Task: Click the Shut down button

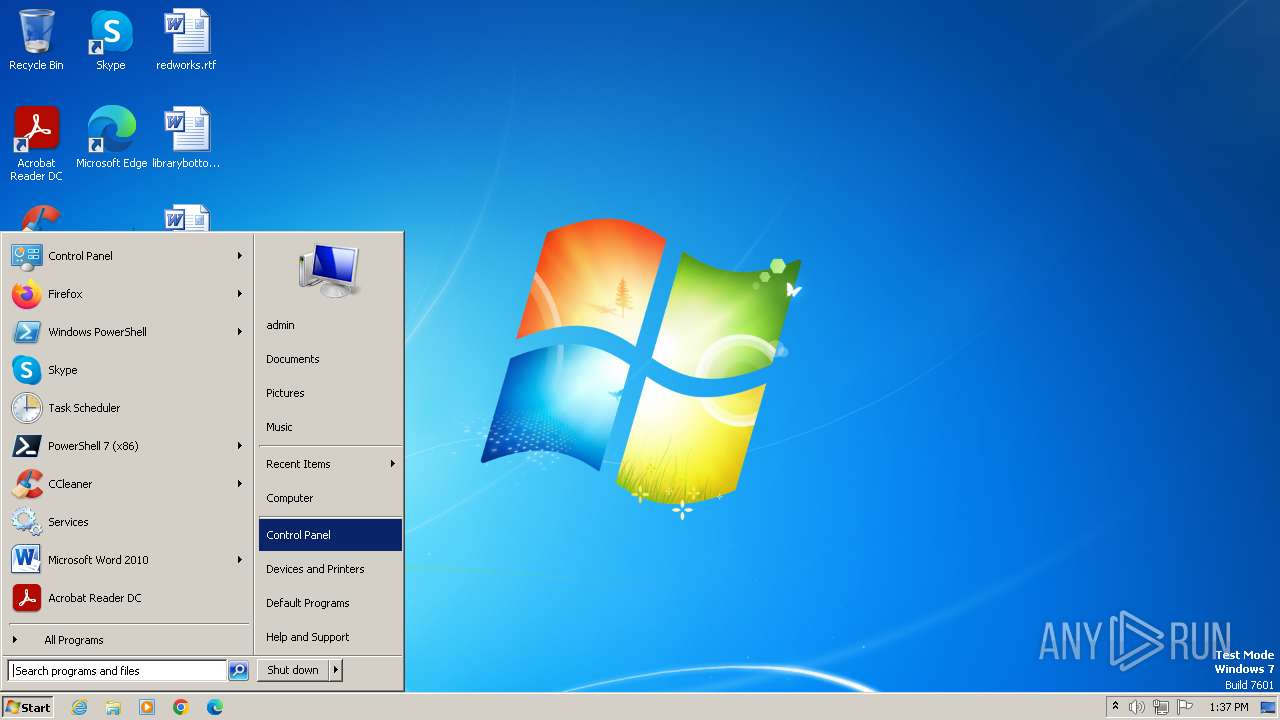Action: (293, 670)
